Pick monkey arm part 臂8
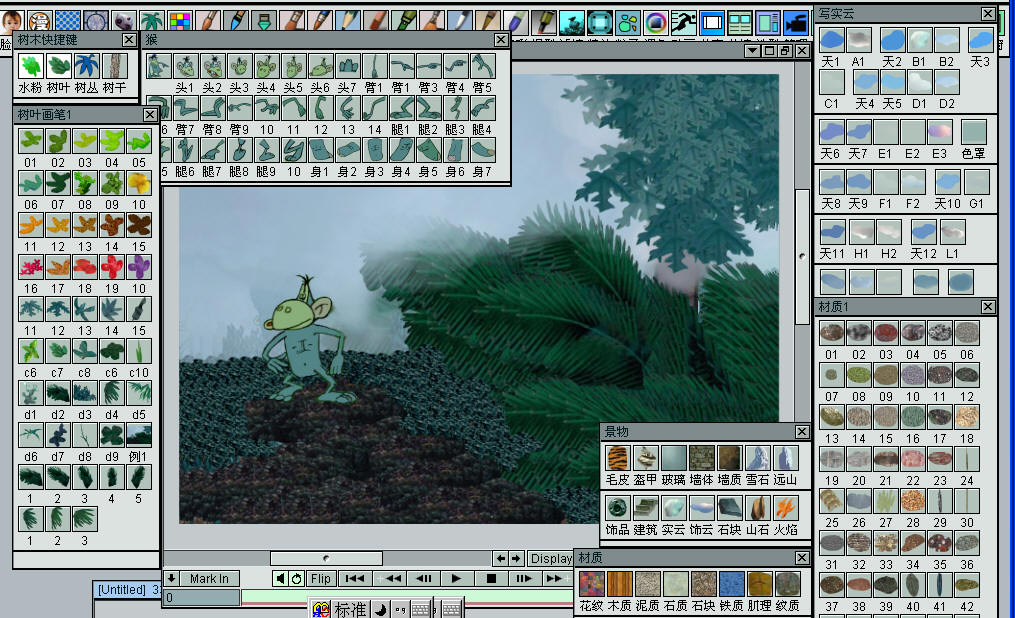The width and height of the screenshot is (1015, 618). point(212,108)
